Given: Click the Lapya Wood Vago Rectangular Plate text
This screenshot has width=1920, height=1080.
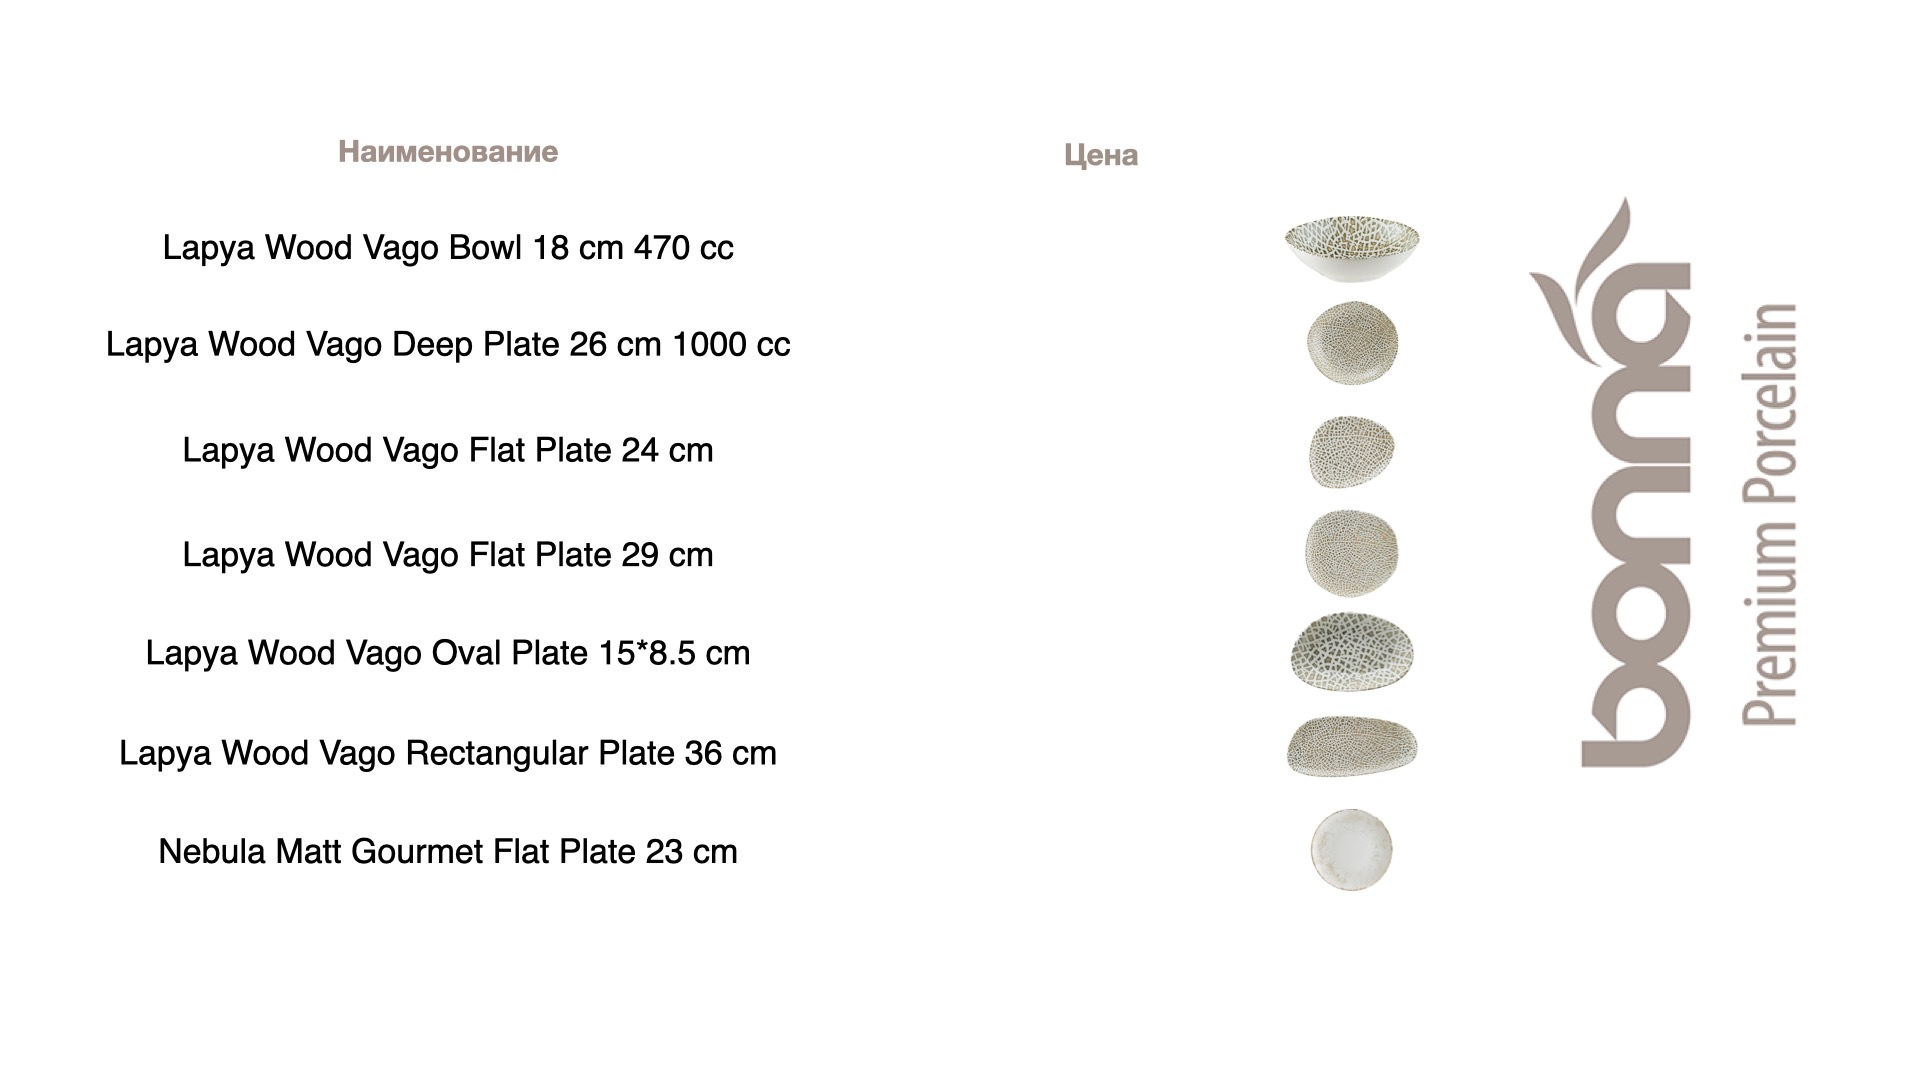Looking at the screenshot, I should click(x=448, y=753).
